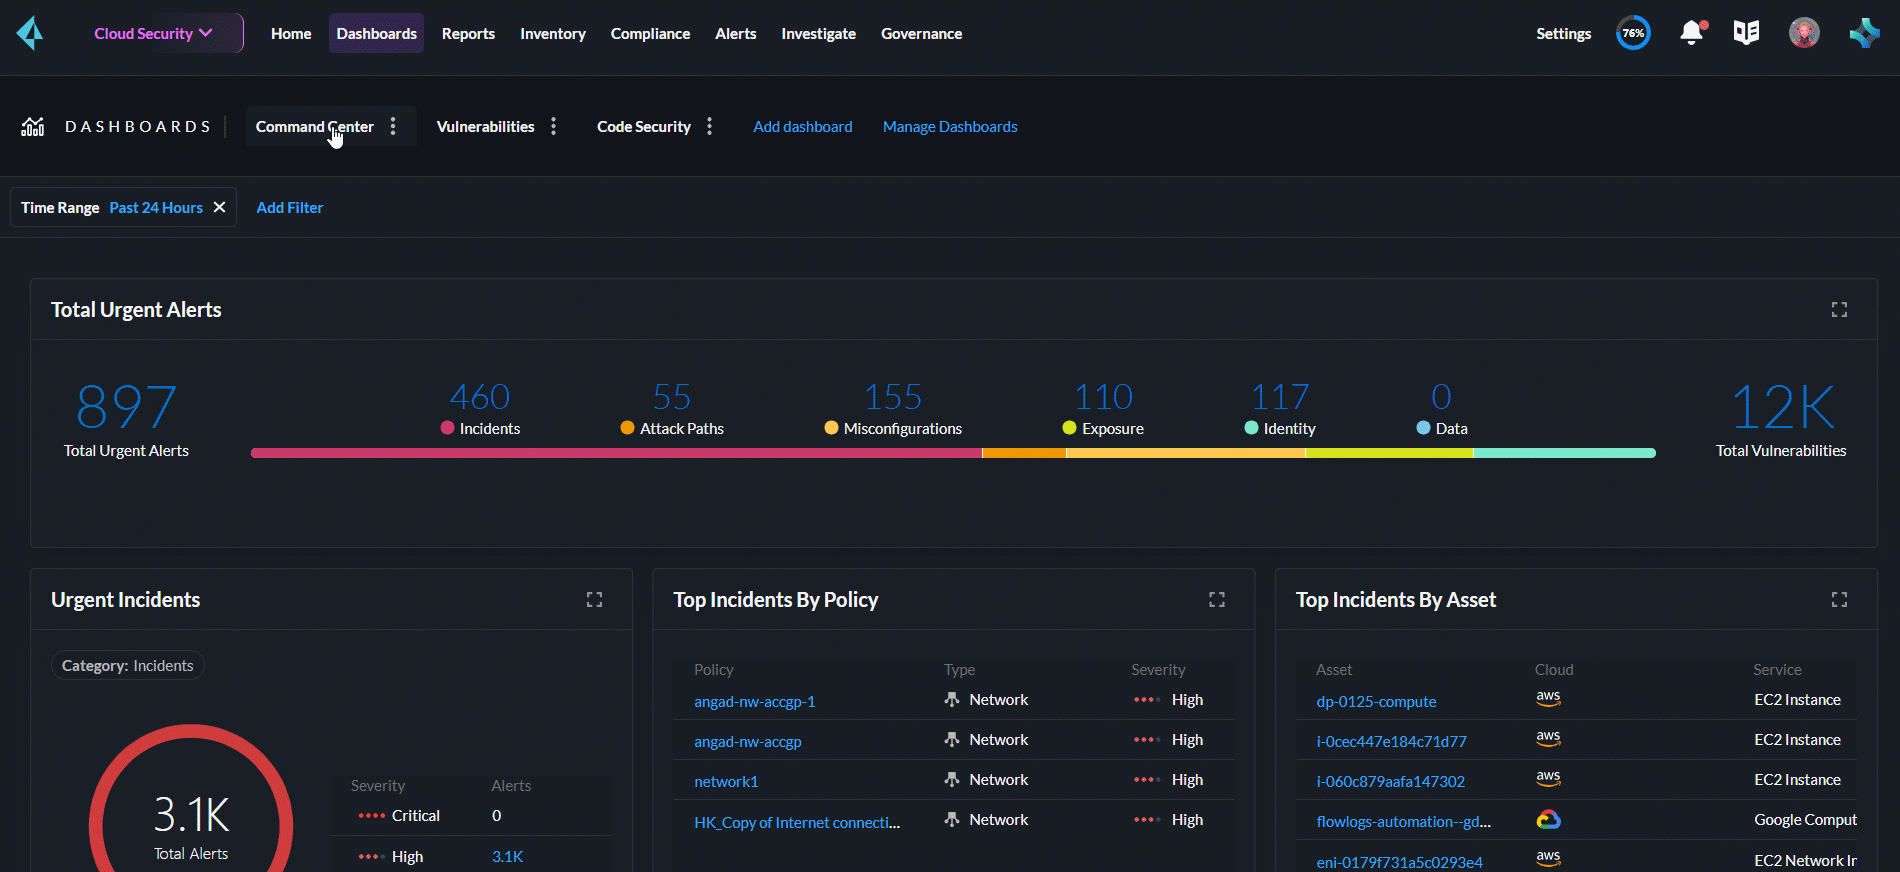Open Settings from the top bar
This screenshot has height=872, width=1900.
coord(1563,33)
